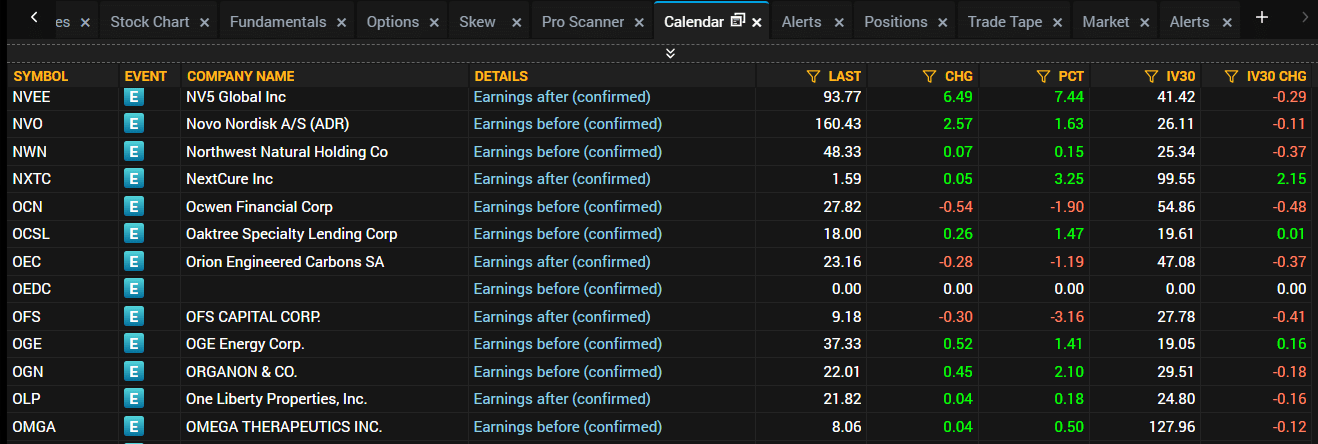This screenshot has width=1318, height=444.
Task: Expand the collapsed panel double chevron
Action: click(670, 53)
